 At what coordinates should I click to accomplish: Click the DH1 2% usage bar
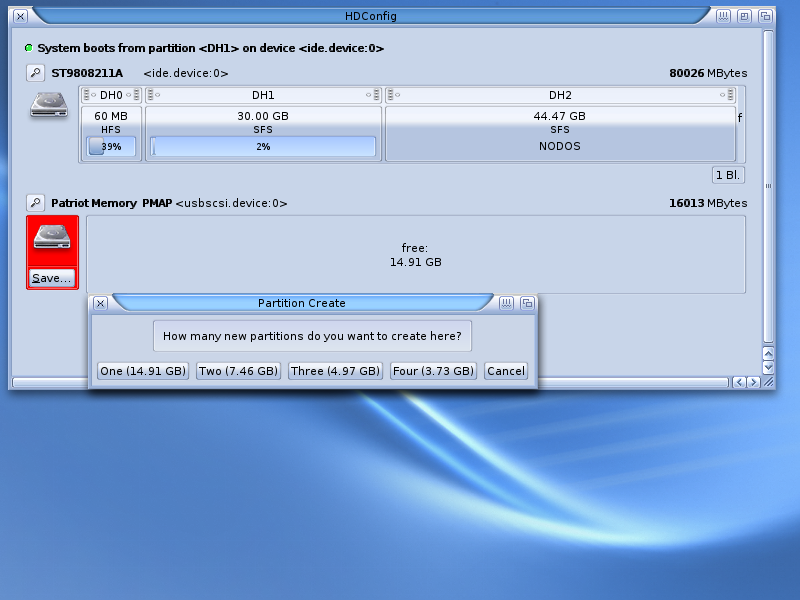(263, 146)
